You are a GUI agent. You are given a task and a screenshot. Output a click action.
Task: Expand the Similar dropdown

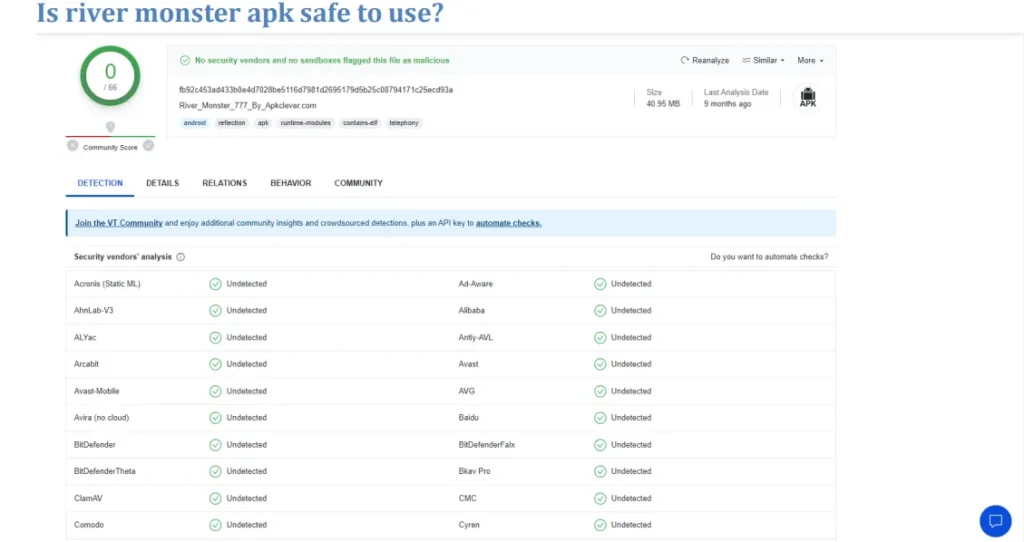click(763, 60)
